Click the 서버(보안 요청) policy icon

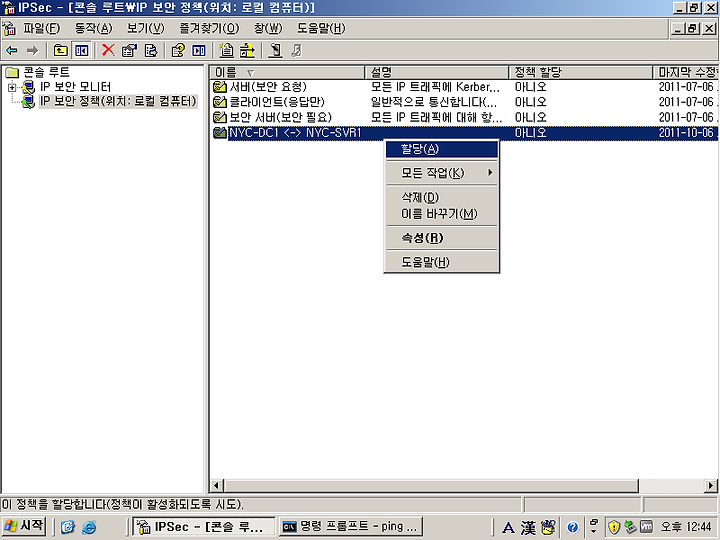(x=220, y=87)
